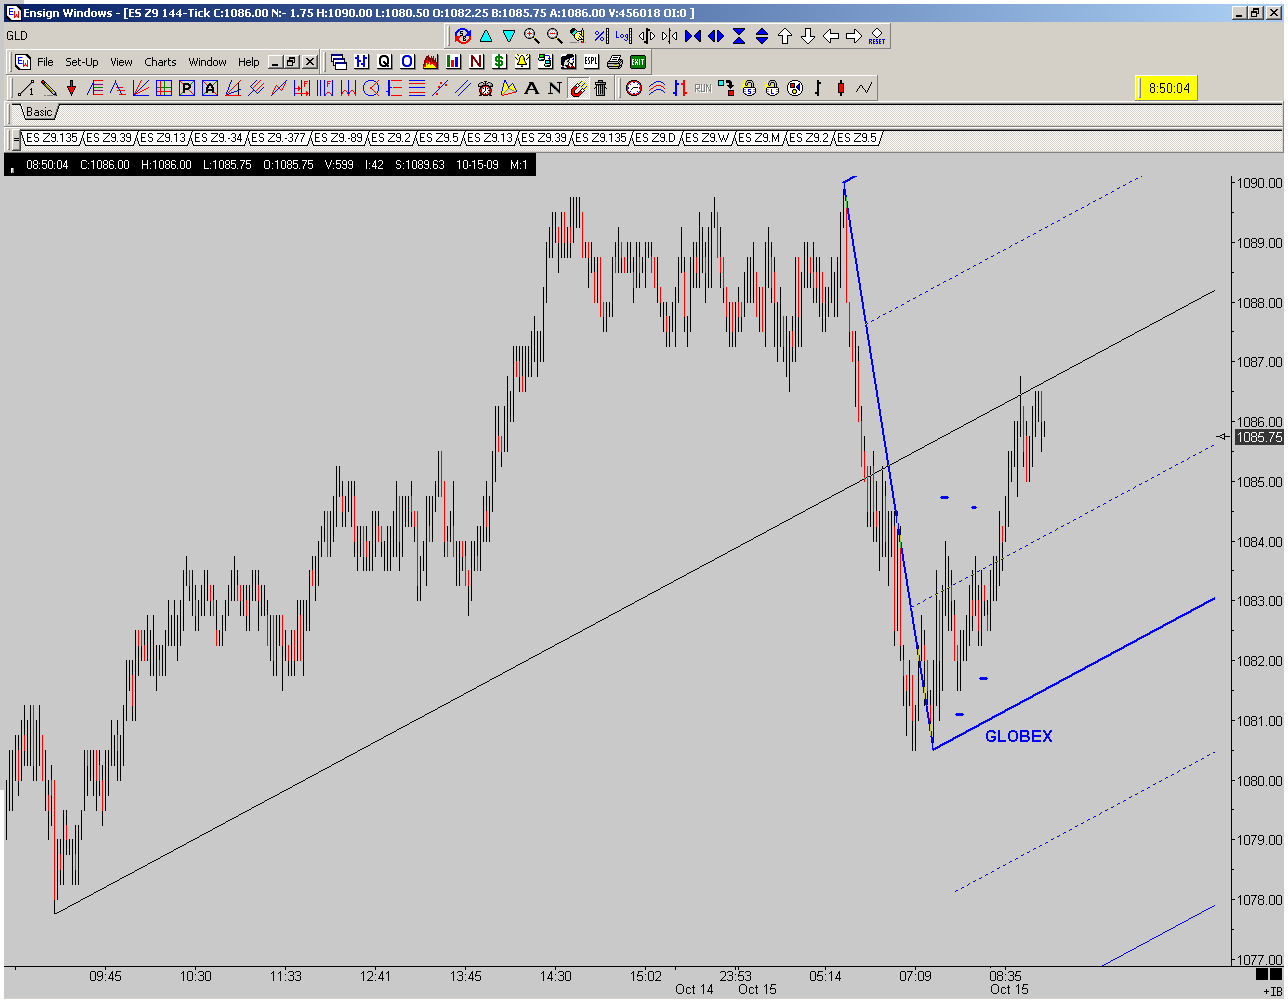This screenshot has height=1000, width=1288.
Task: Click the cyan down triangle icon
Action: [508, 36]
